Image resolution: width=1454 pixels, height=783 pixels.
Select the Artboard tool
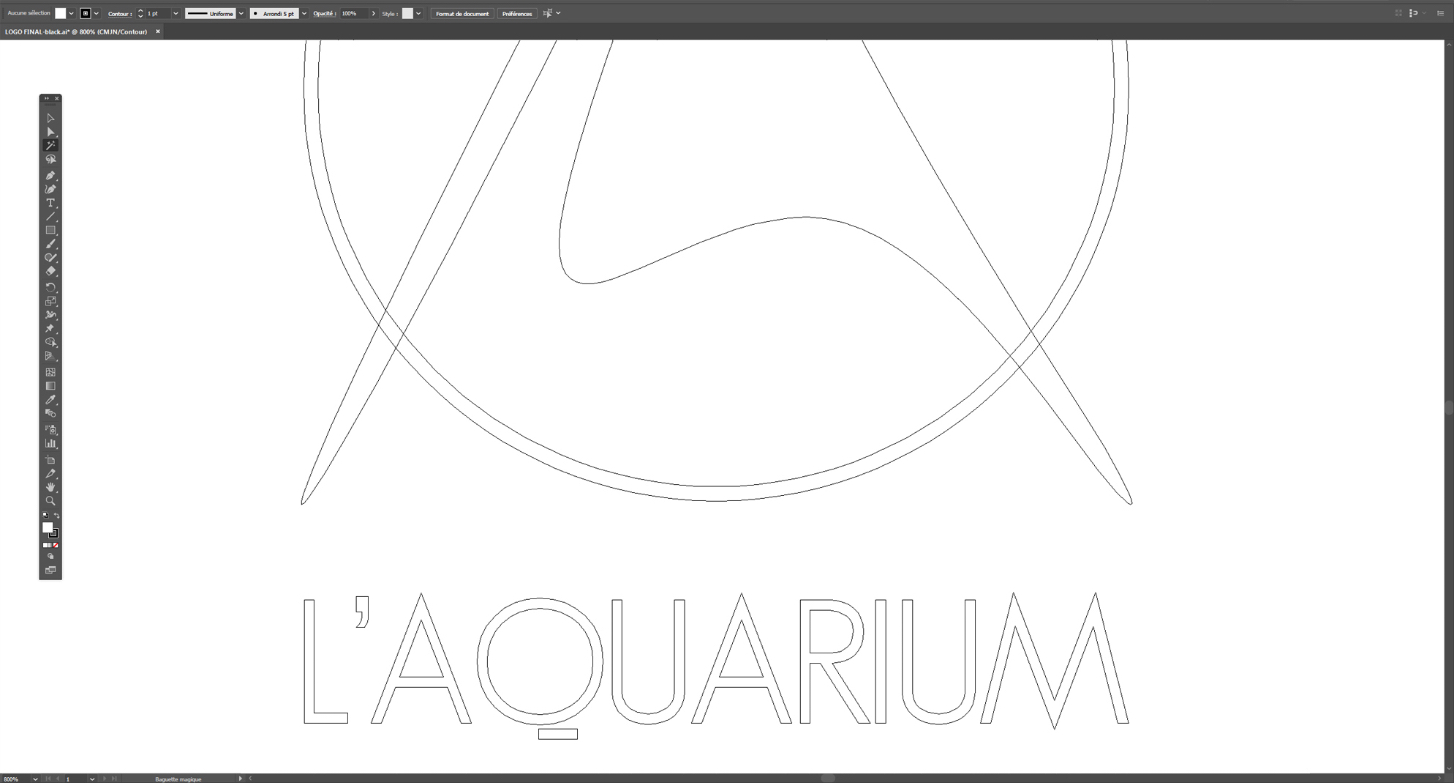(x=50, y=460)
